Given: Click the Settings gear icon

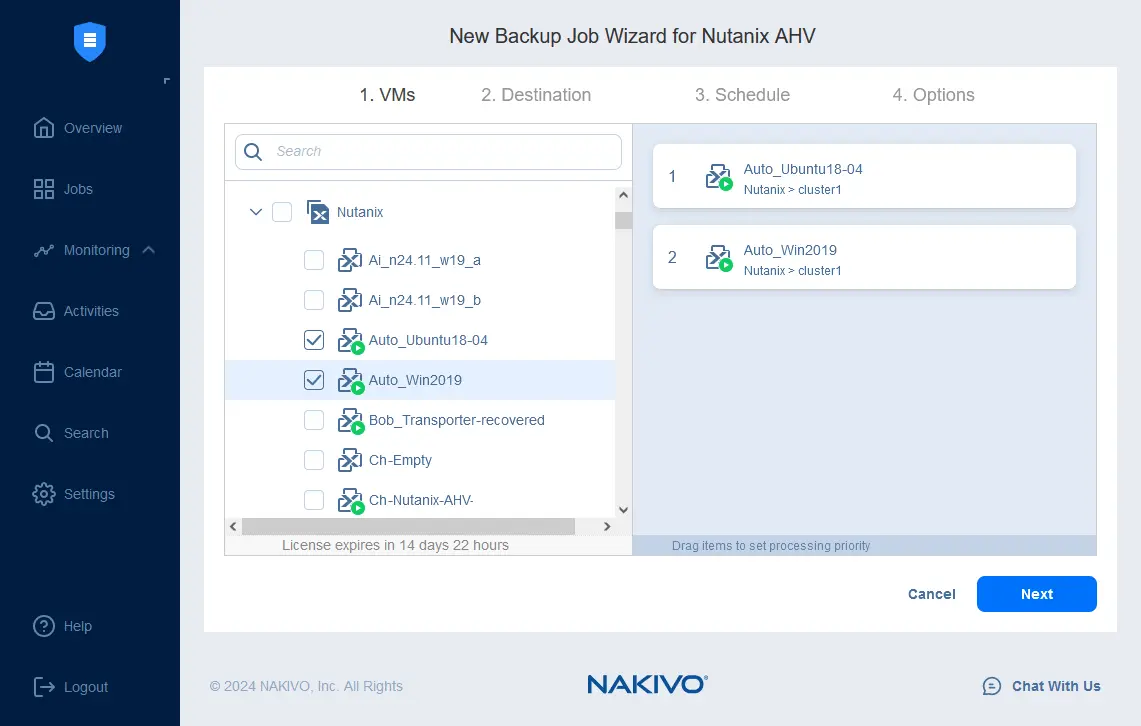Looking at the screenshot, I should [44, 494].
